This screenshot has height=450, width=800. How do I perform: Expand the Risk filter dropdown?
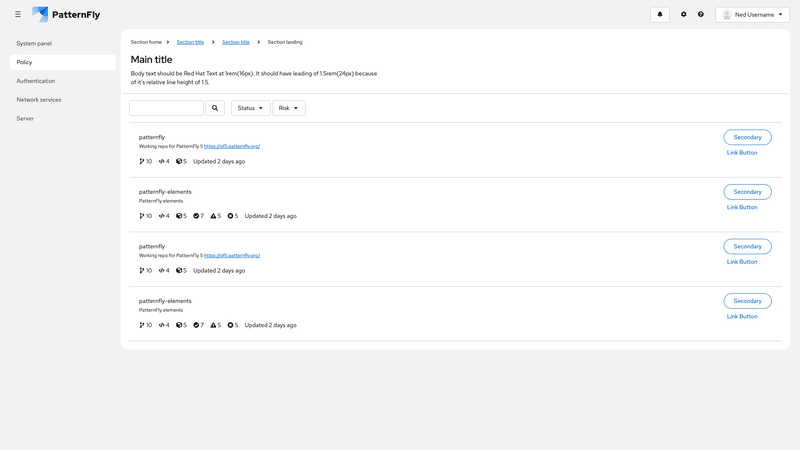click(x=288, y=108)
